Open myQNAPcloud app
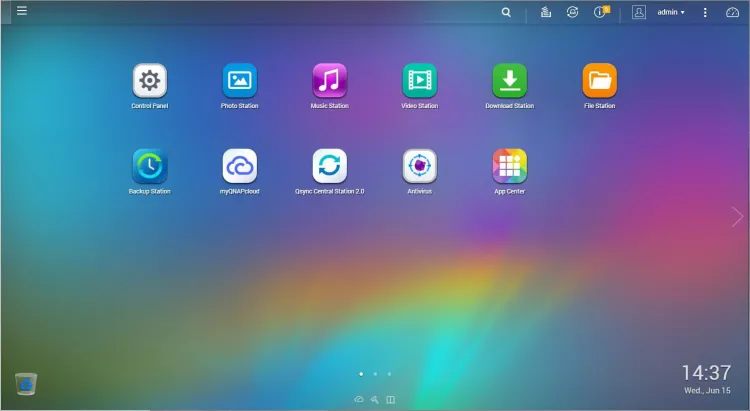750x411 pixels. pyautogui.click(x=239, y=165)
